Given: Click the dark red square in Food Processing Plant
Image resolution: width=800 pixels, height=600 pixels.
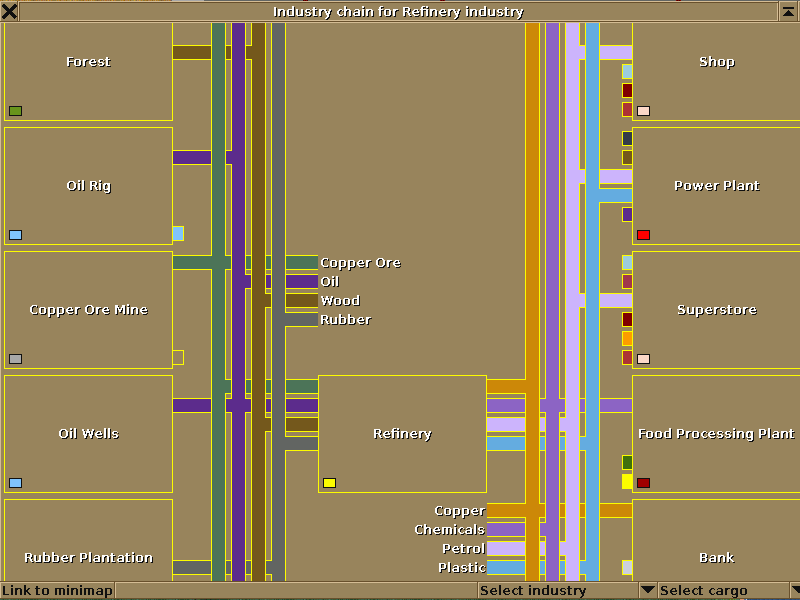Looking at the screenshot, I should (x=643, y=483).
